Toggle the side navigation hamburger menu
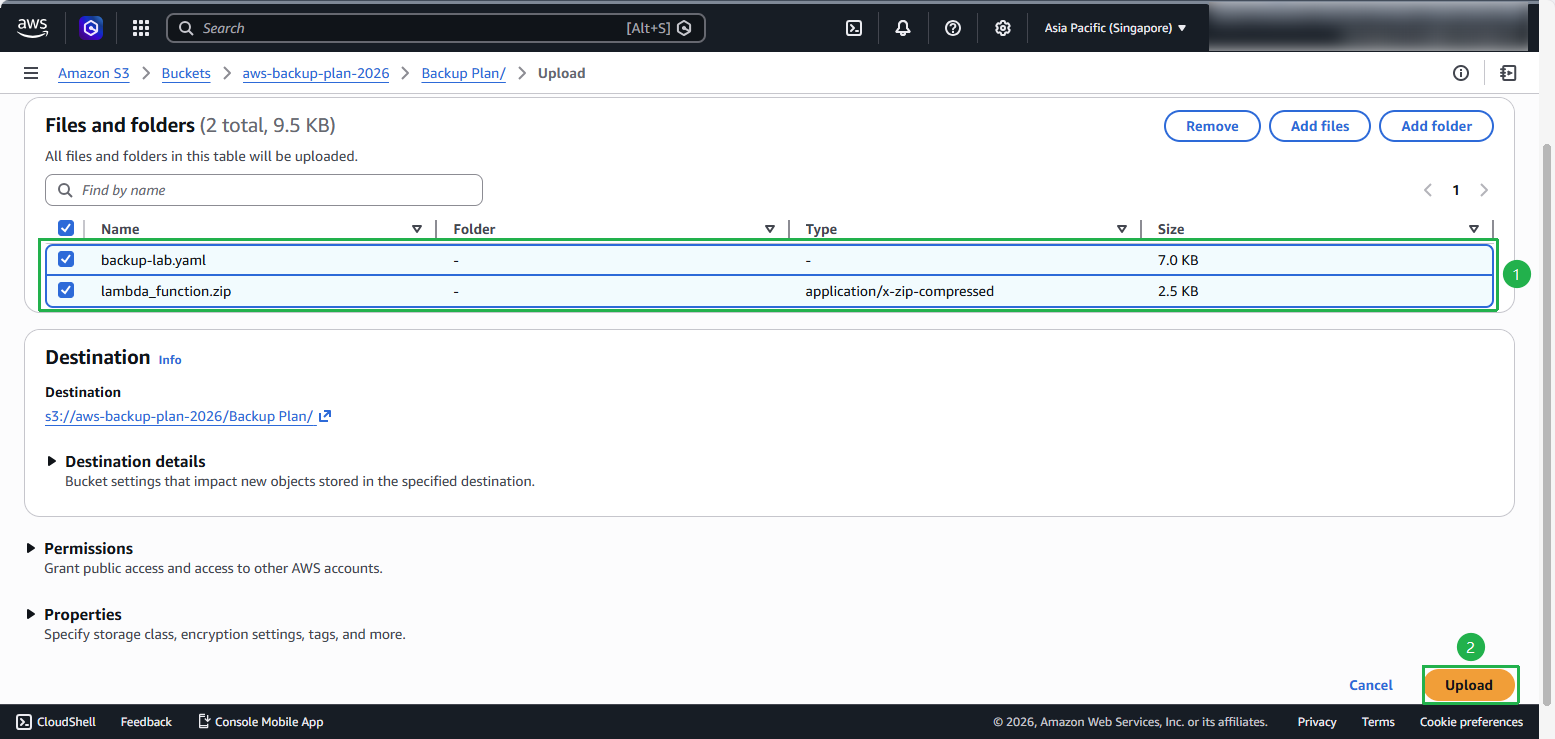Image resolution: width=1555 pixels, height=739 pixels. pyautogui.click(x=31, y=73)
